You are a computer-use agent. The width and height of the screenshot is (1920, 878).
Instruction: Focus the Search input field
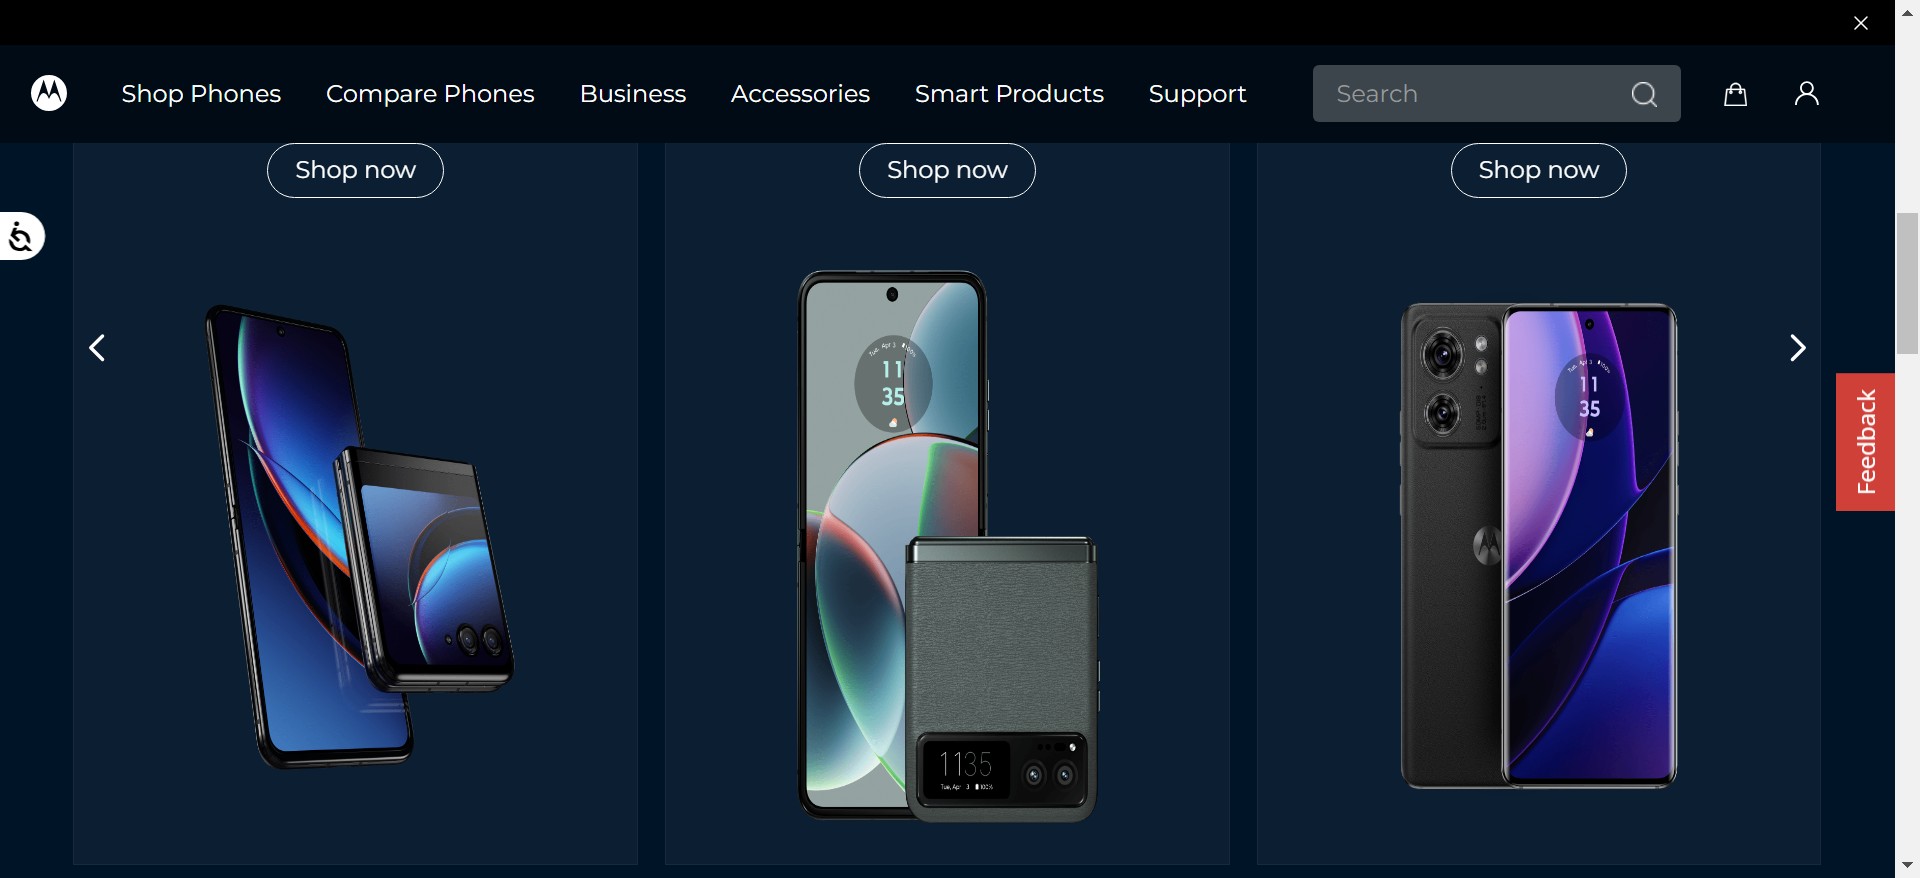[x=1470, y=94]
